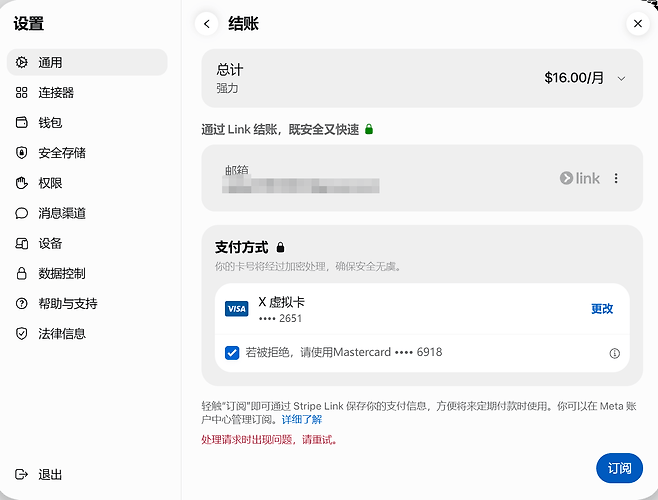Click the green lock icon after Link heading
The width and height of the screenshot is (658, 500).
click(369, 129)
